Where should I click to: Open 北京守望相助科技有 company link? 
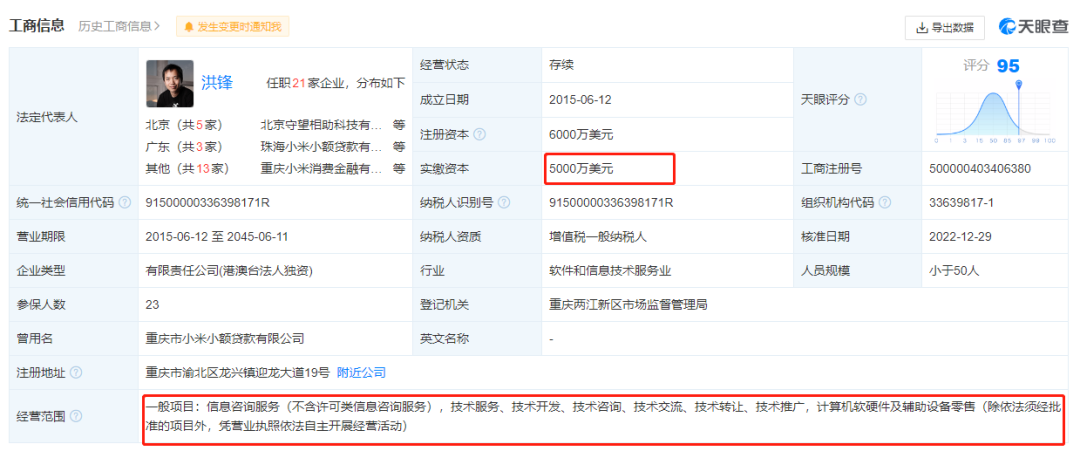(x=321, y=126)
